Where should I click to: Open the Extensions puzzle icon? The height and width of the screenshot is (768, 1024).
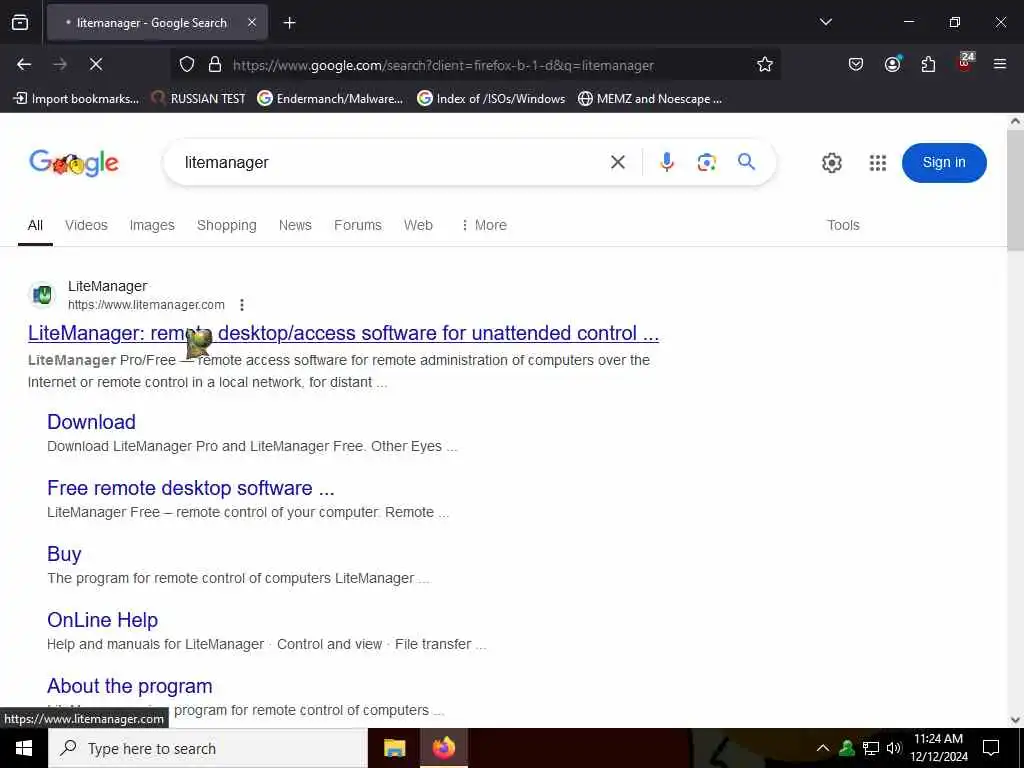[x=928, y=64]
